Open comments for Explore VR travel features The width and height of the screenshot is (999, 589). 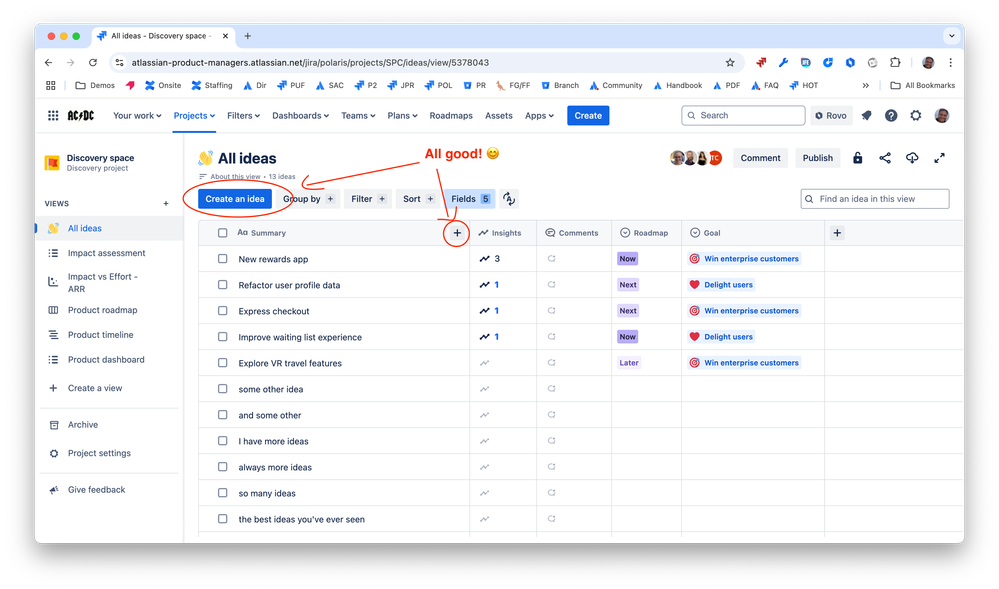click(x=551, y=363)
